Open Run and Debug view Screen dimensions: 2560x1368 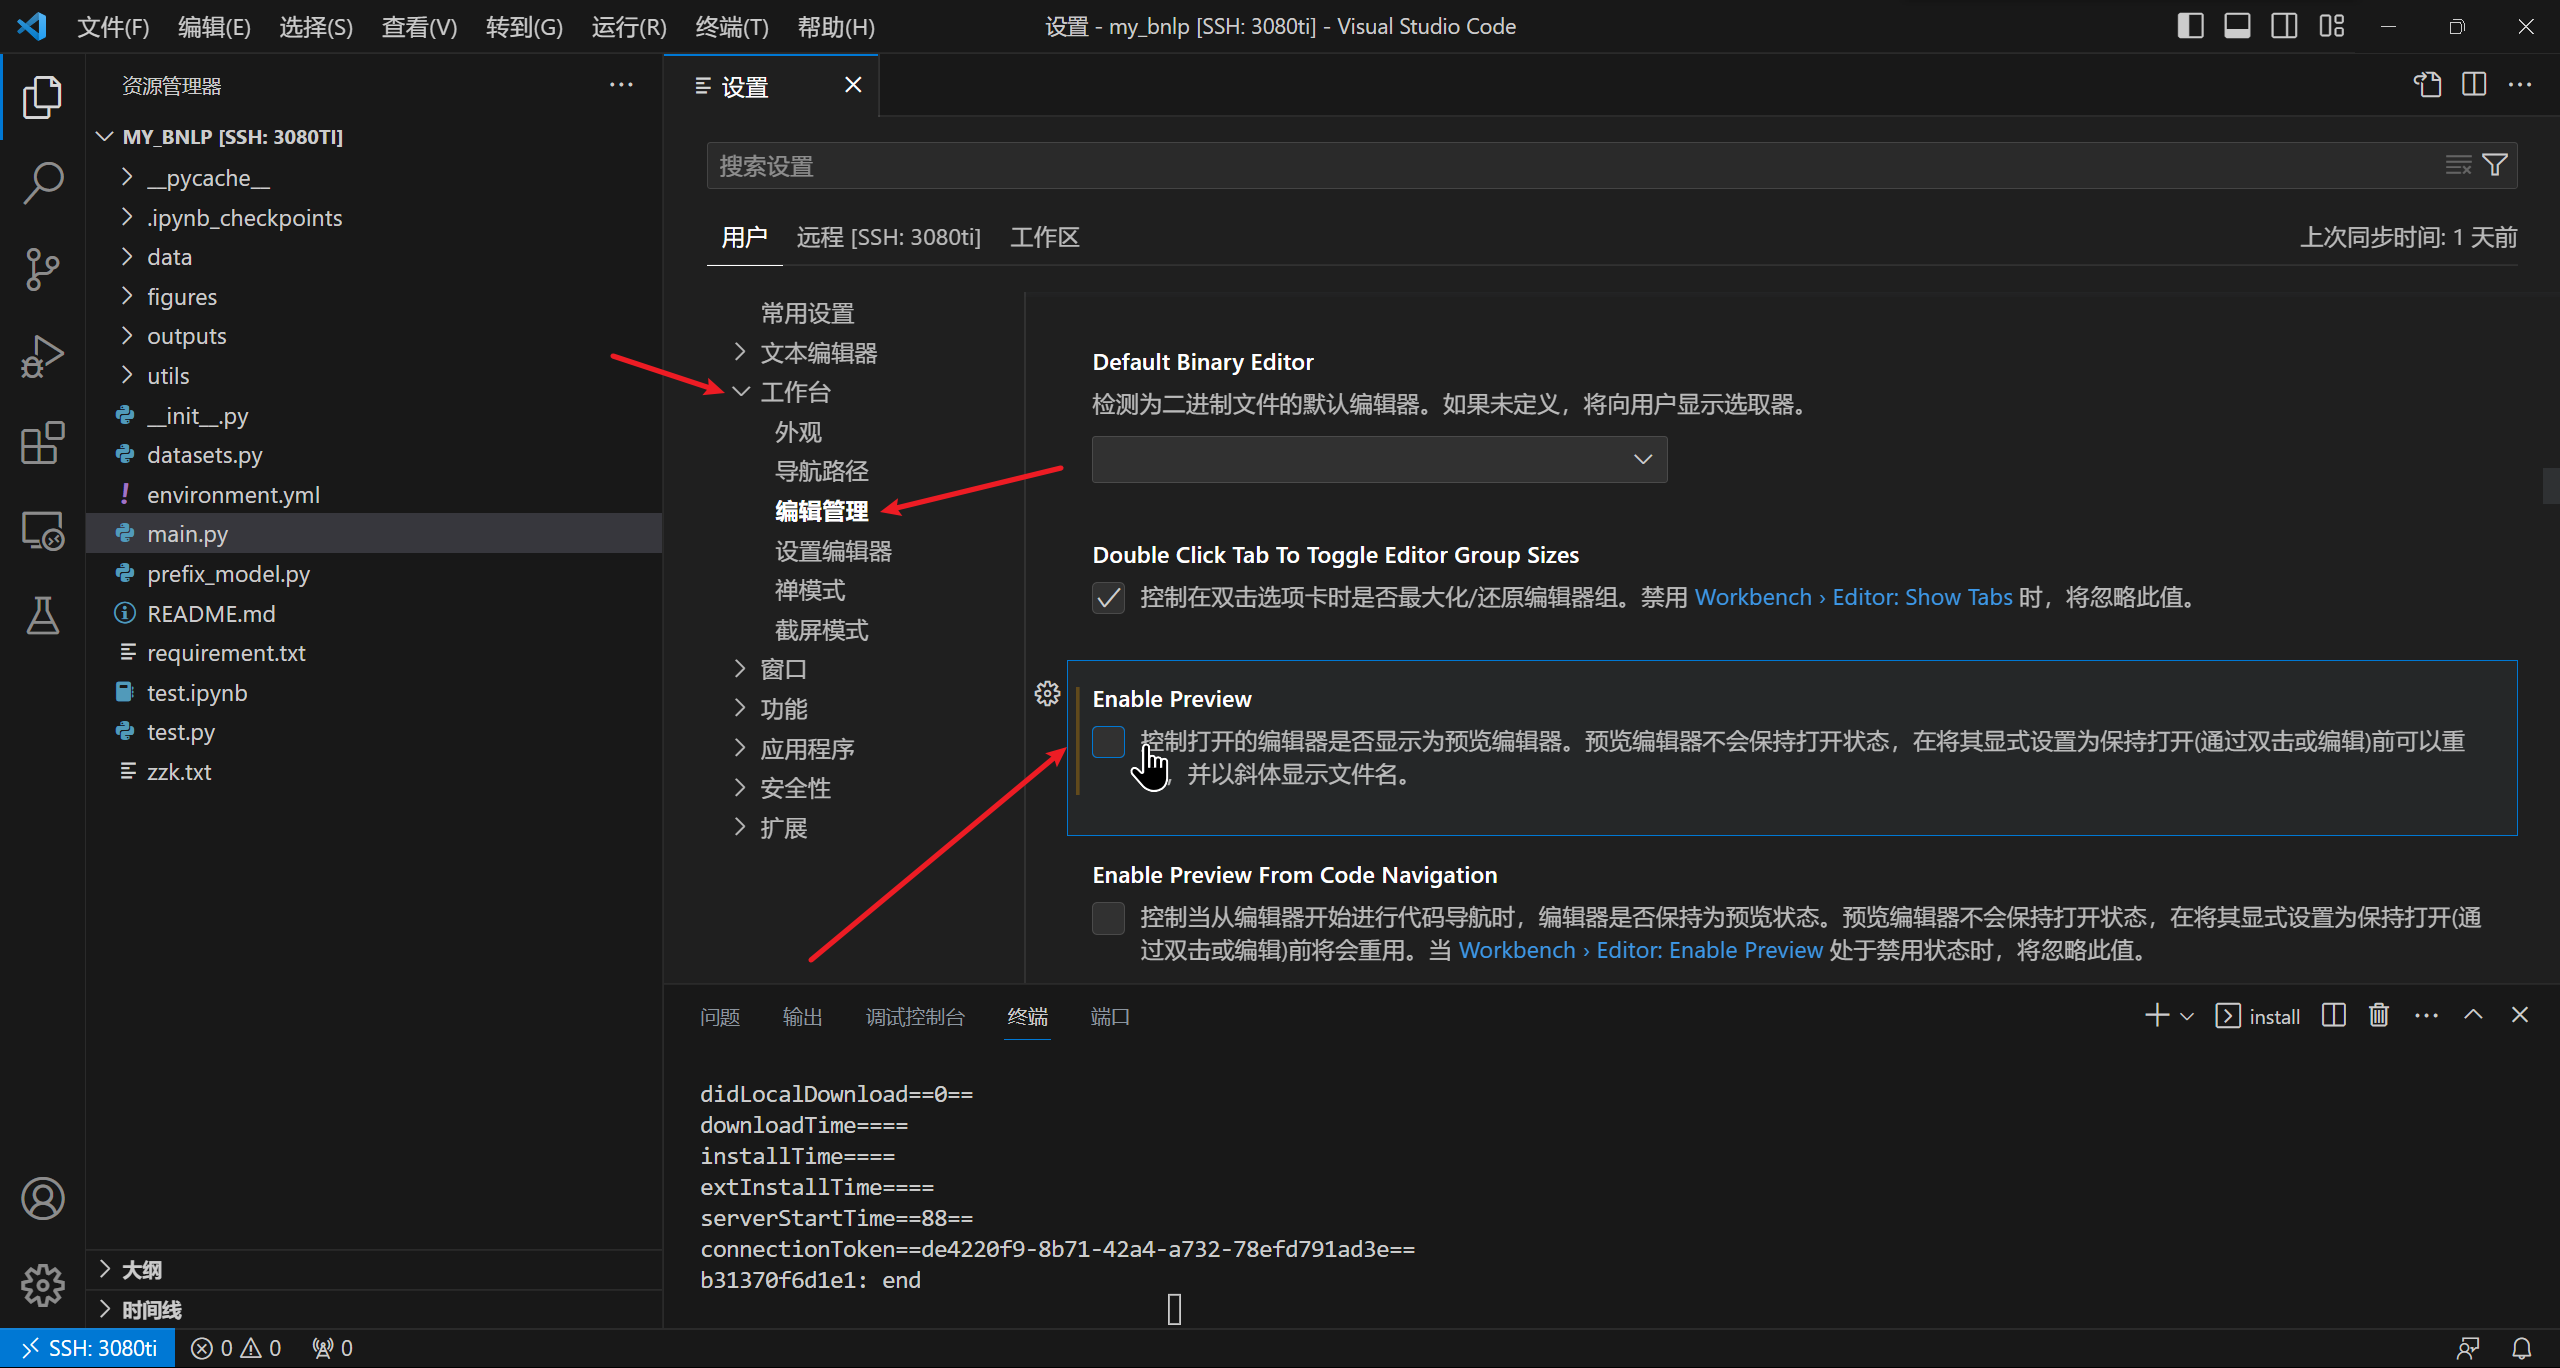coord(42,356)
